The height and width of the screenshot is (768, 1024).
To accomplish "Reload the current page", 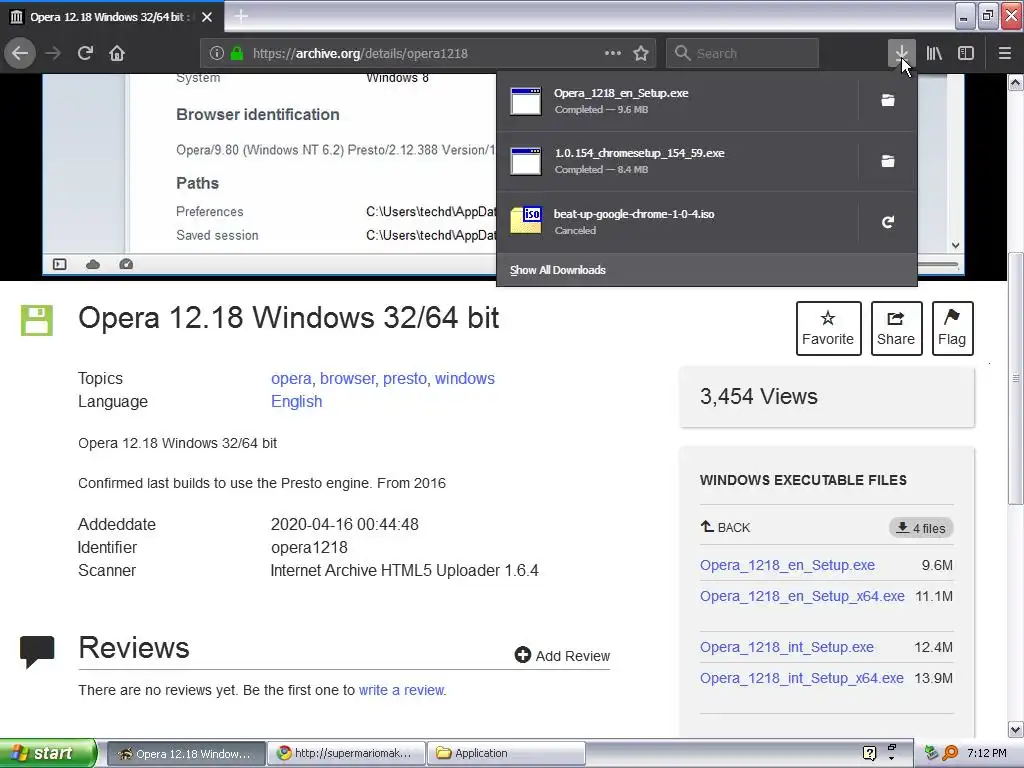I will click(85, 53).
